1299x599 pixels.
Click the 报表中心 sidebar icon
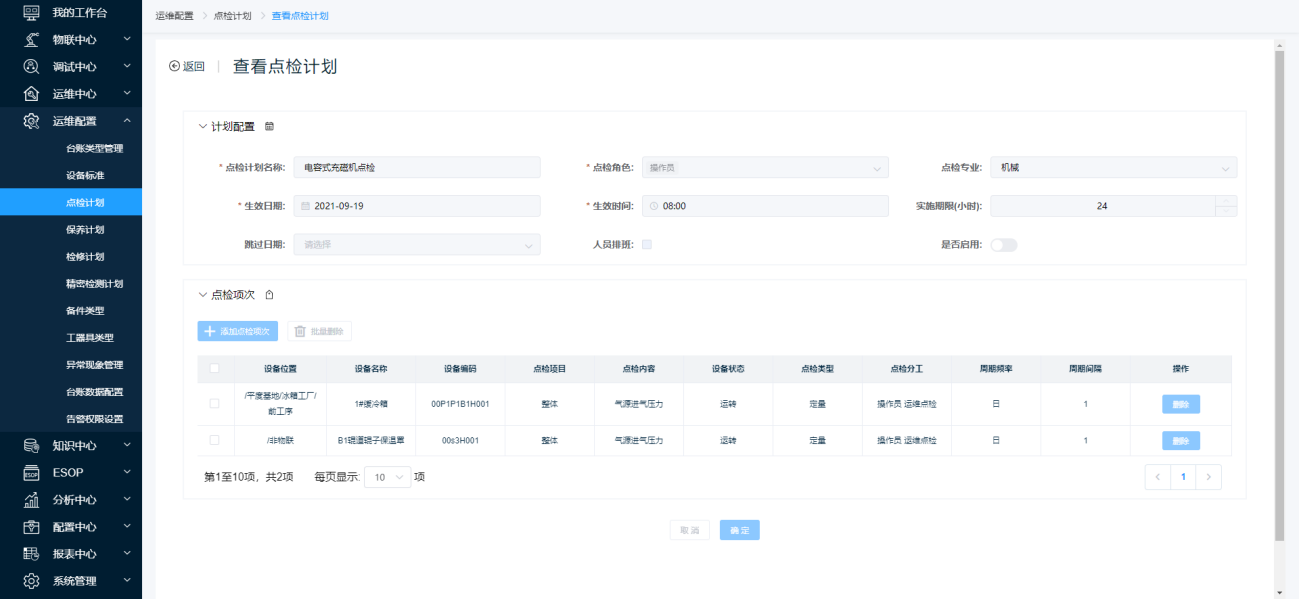(31, 553)
